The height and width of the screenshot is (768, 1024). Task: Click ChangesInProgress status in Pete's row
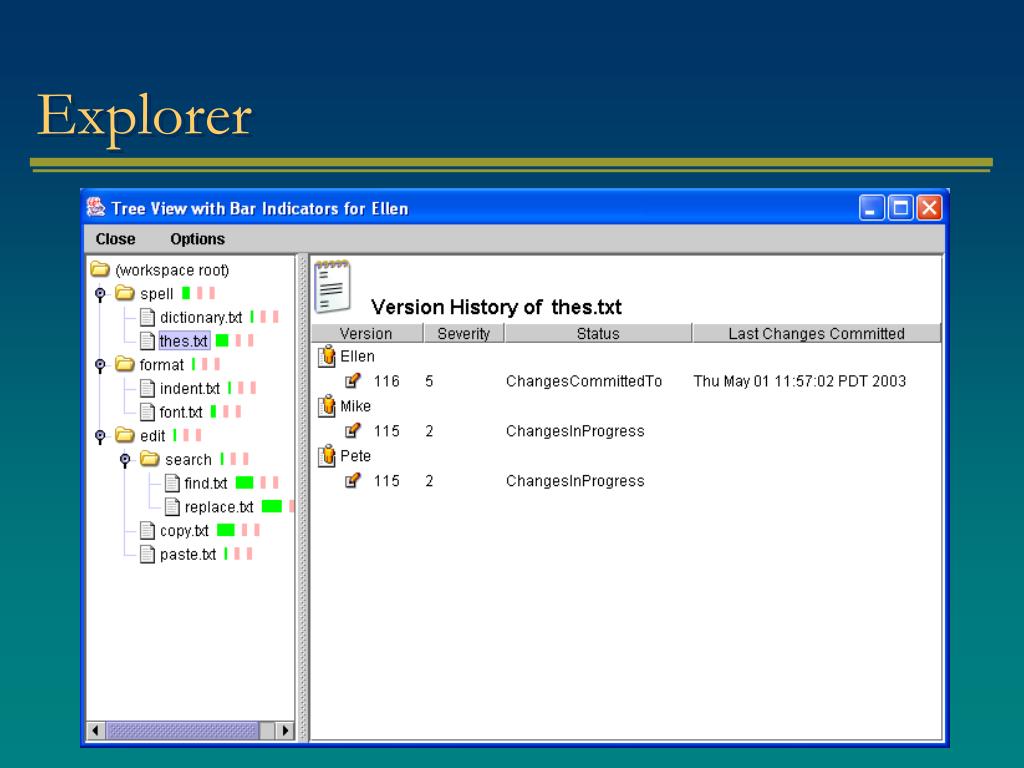(x=575, y=481)
